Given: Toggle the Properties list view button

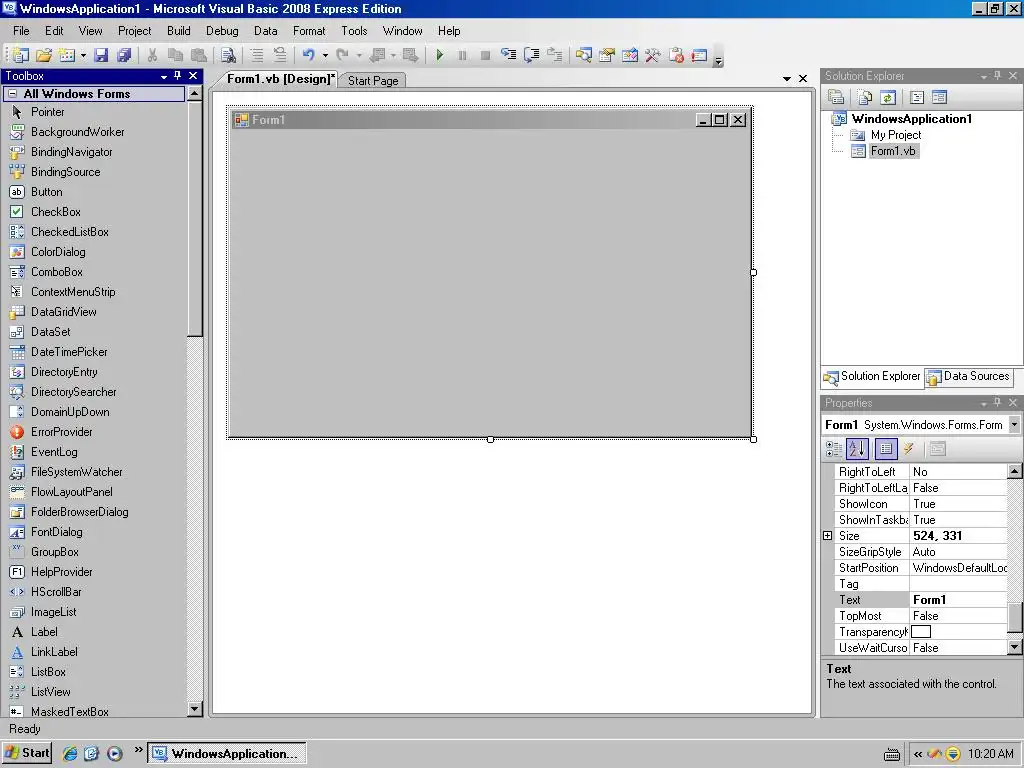Looking at the screenshot, I should pos(886,449).
